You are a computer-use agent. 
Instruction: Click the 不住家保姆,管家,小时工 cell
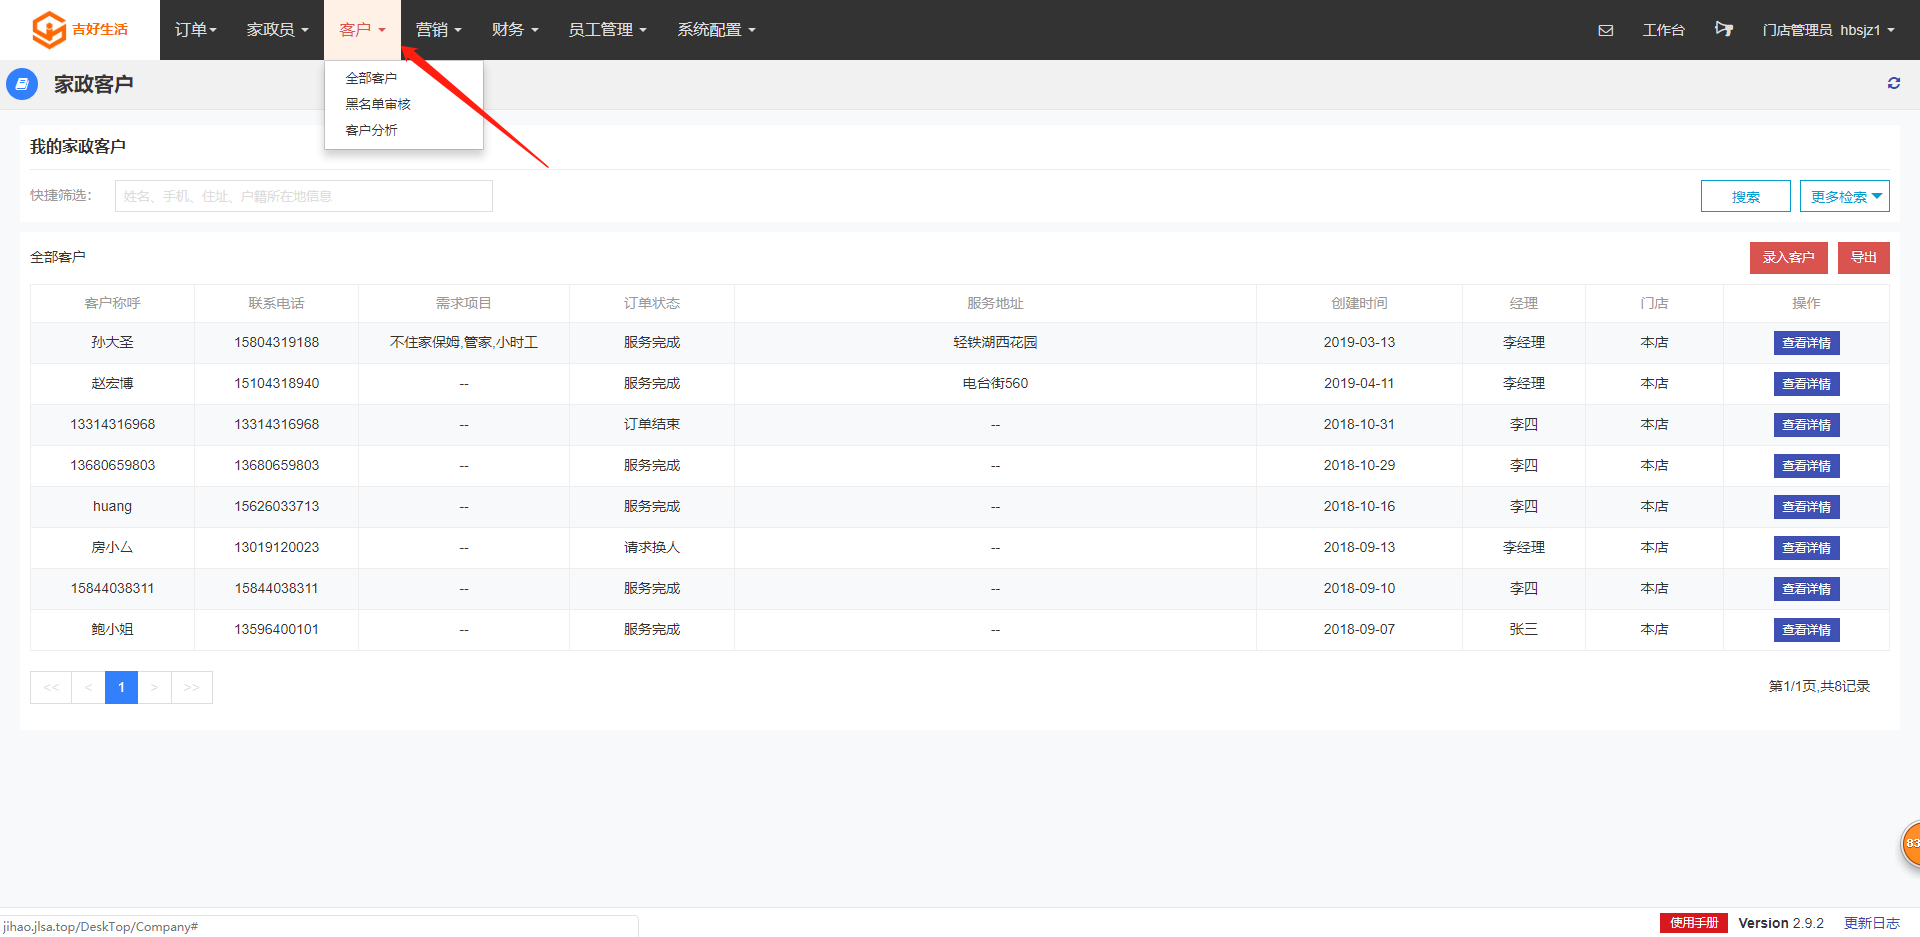464,342
